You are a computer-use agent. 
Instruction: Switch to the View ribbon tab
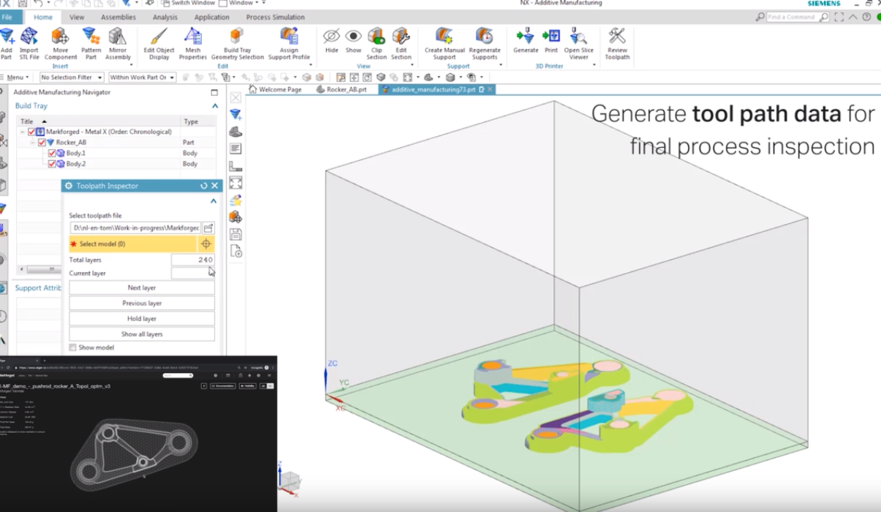tap(76, 17)
